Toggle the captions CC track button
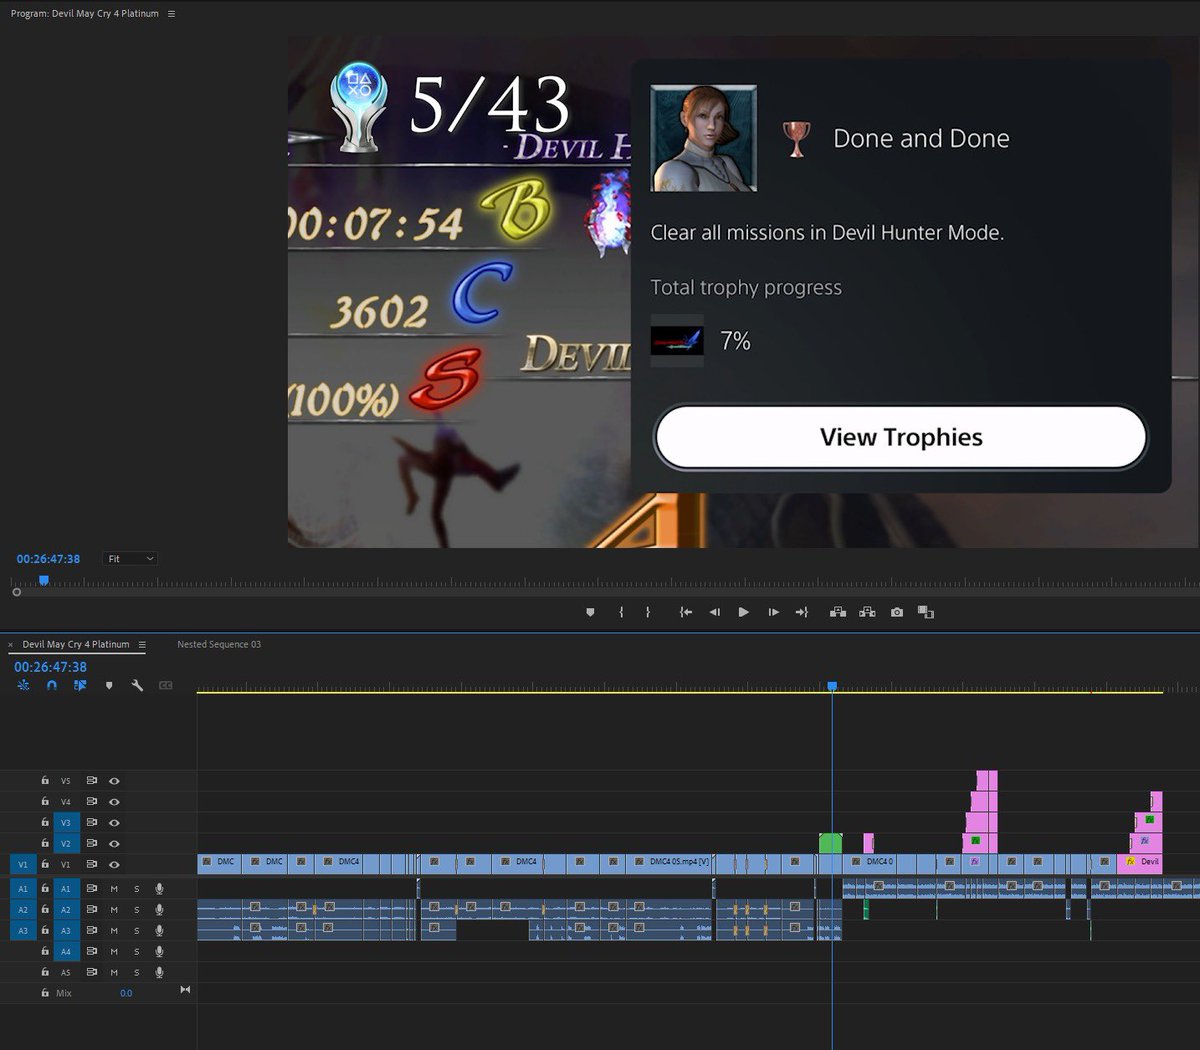The image size is (1200, 1050). (166, 685)
